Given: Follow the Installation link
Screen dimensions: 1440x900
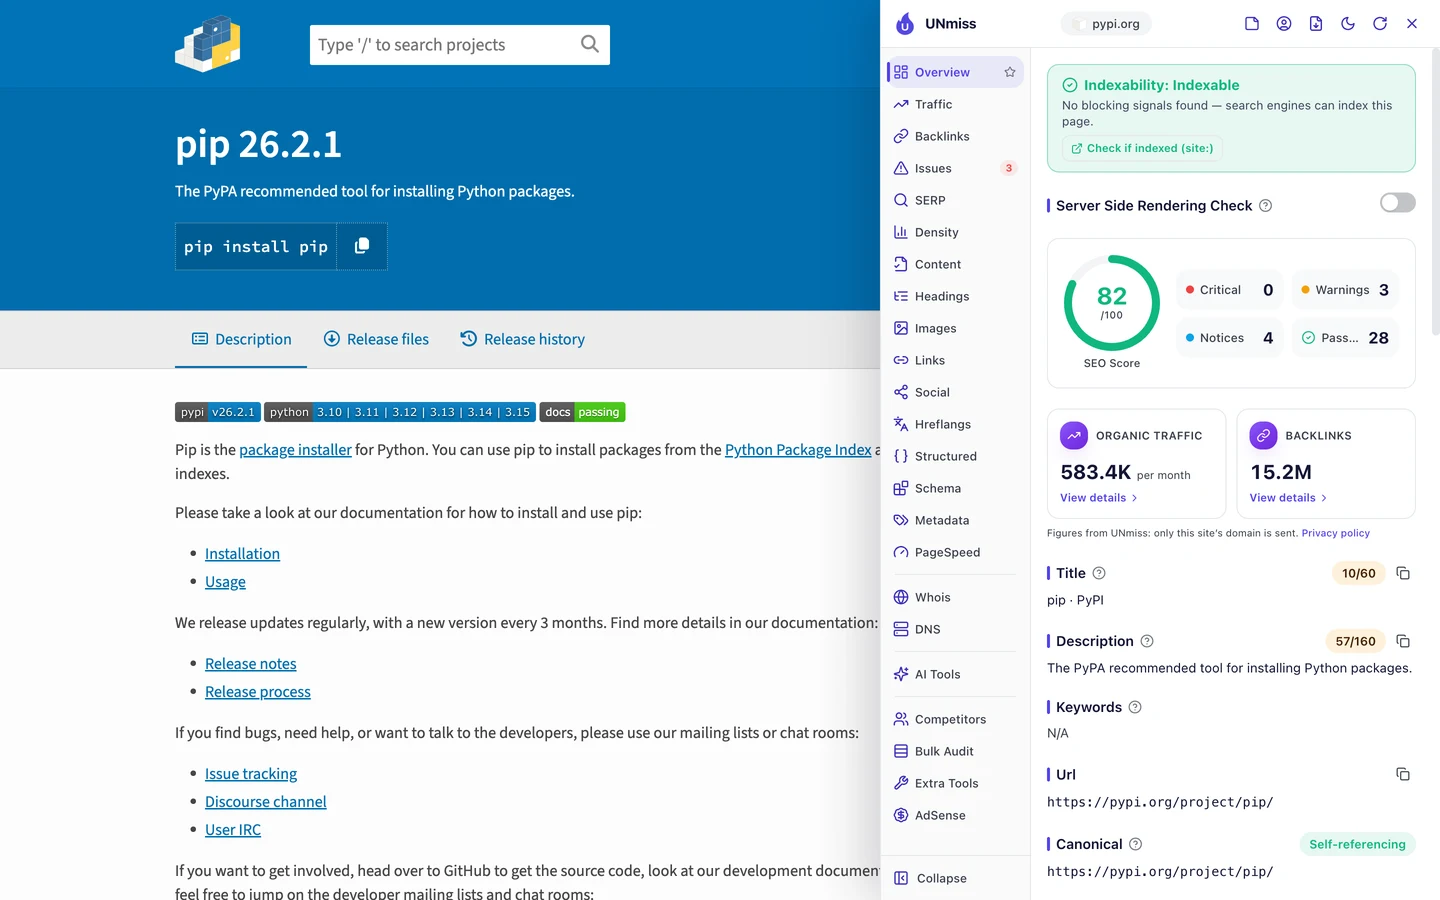Looking at the screenshot, I should (242, 554).
